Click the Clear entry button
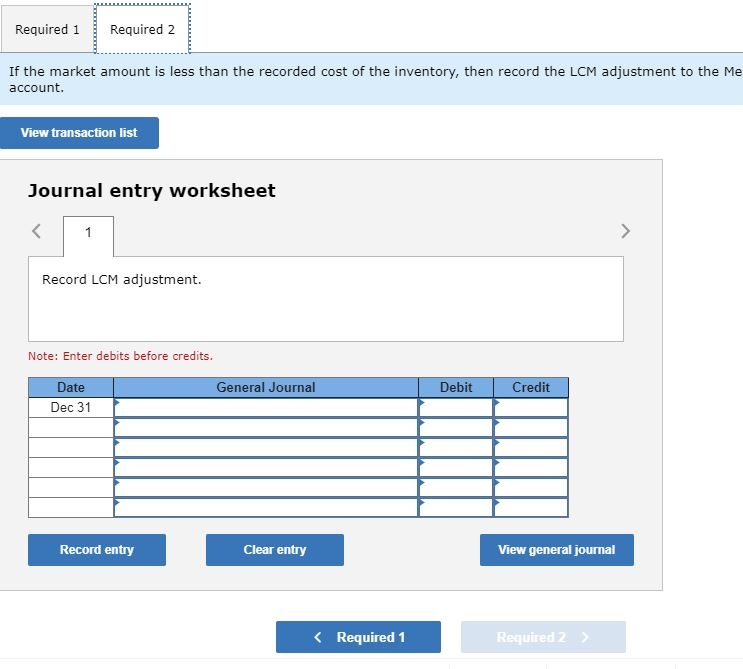The image size is (743, 669). [275, 550]
